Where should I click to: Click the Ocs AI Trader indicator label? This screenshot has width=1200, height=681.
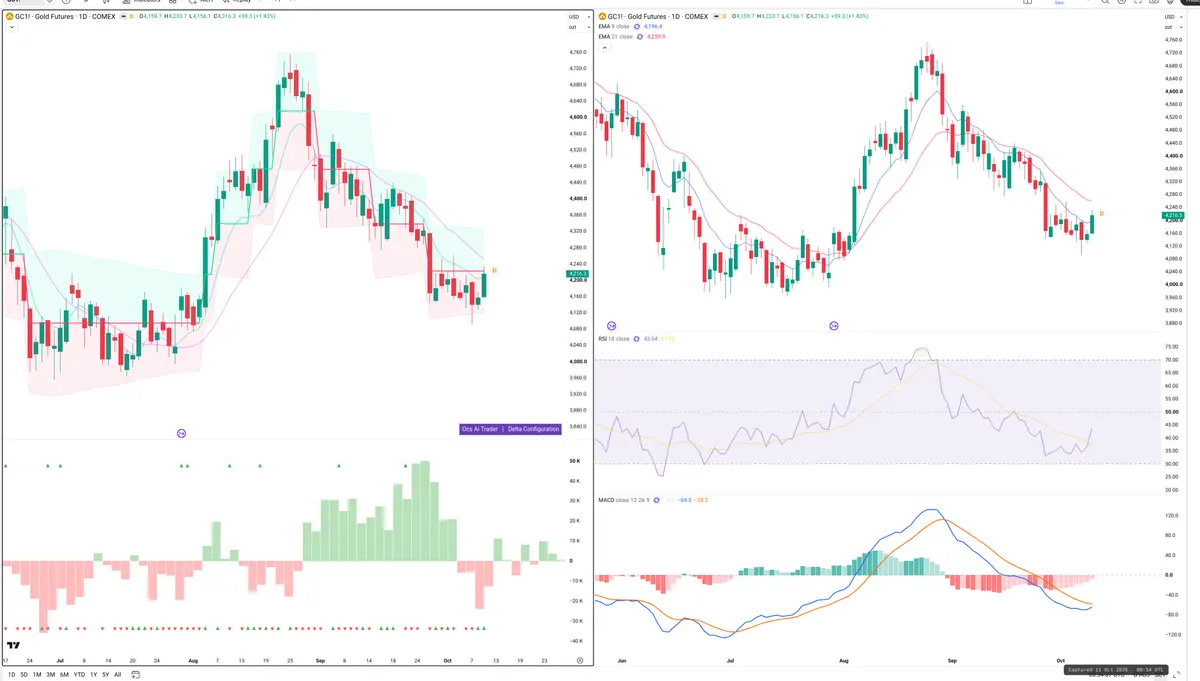click(480, 429)
